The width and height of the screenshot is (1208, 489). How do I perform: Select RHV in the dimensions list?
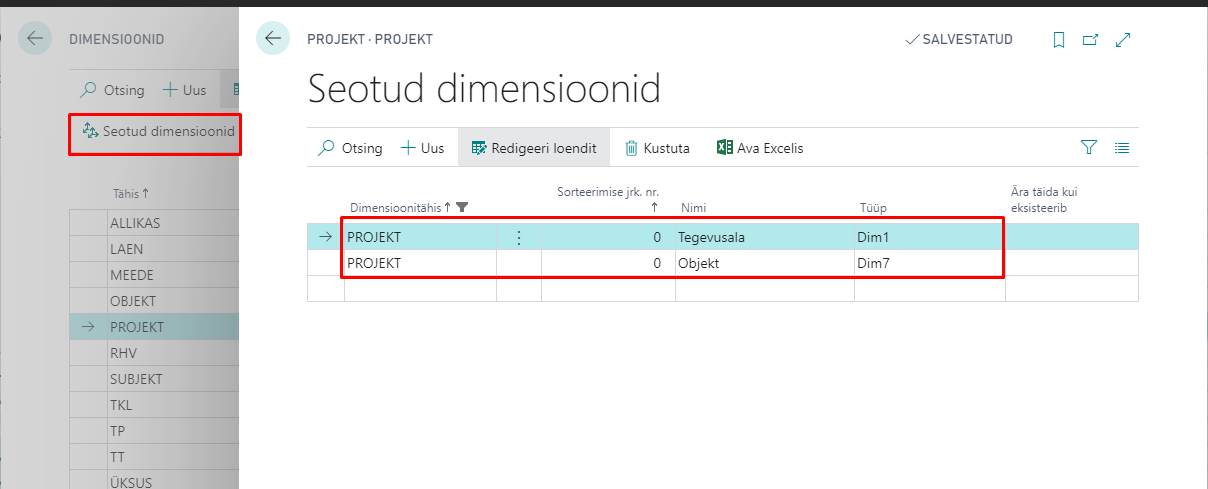[x=123, y=353]
